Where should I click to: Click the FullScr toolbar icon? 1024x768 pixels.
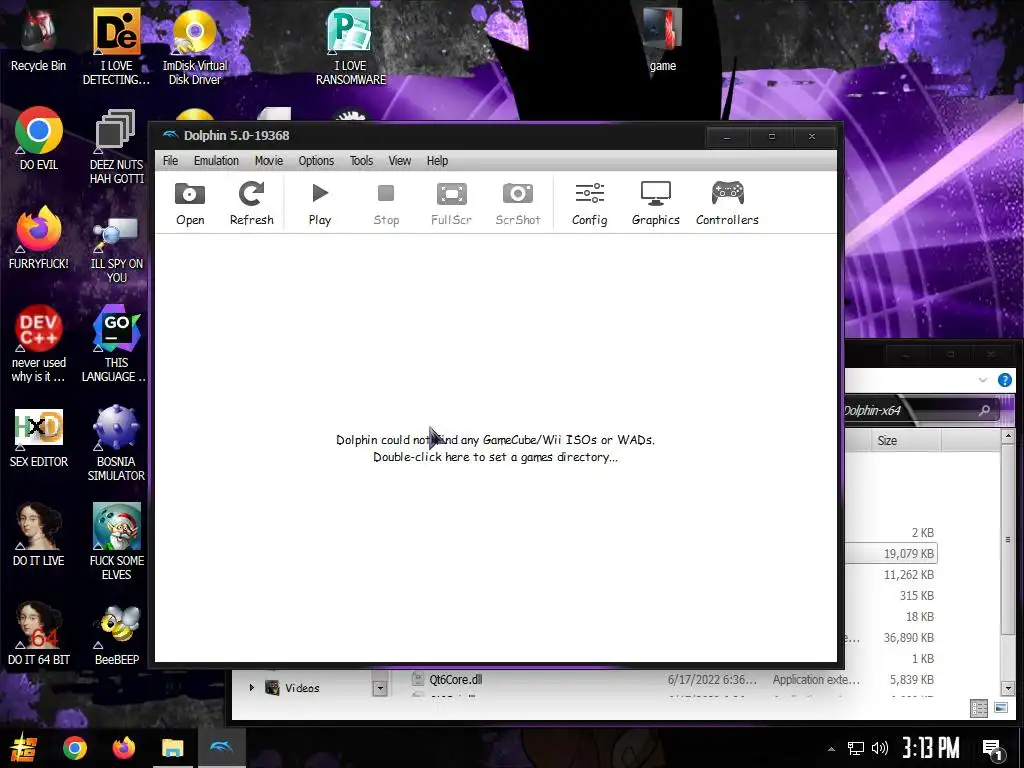pyautogui.click(x=451, y=203)
